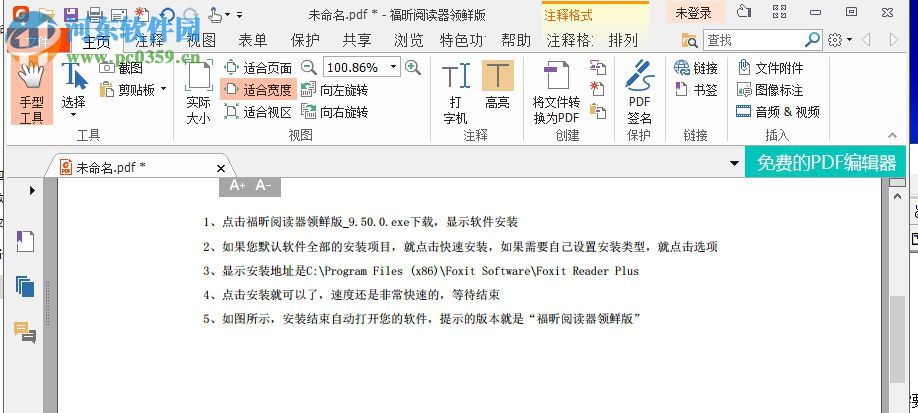Open the document tab list dropdown arrow
Viewport: 918px width, 413px height.
(734, 163)
